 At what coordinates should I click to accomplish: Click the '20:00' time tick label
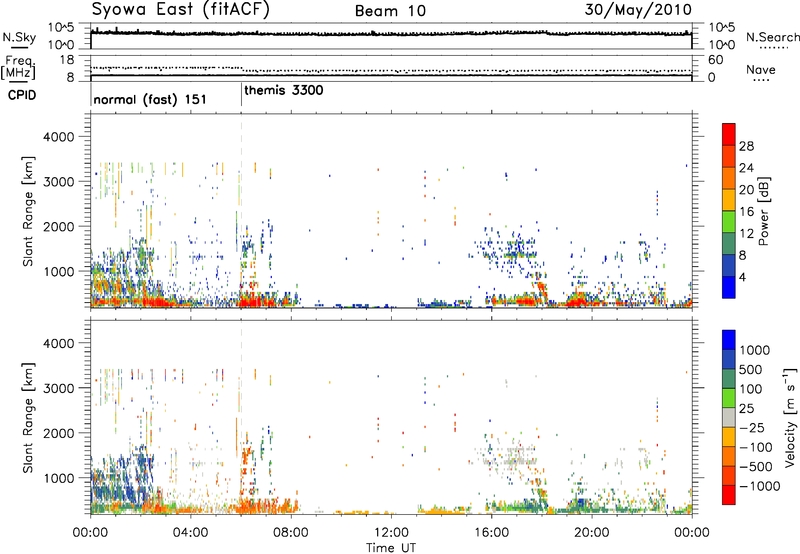point(591,533)
